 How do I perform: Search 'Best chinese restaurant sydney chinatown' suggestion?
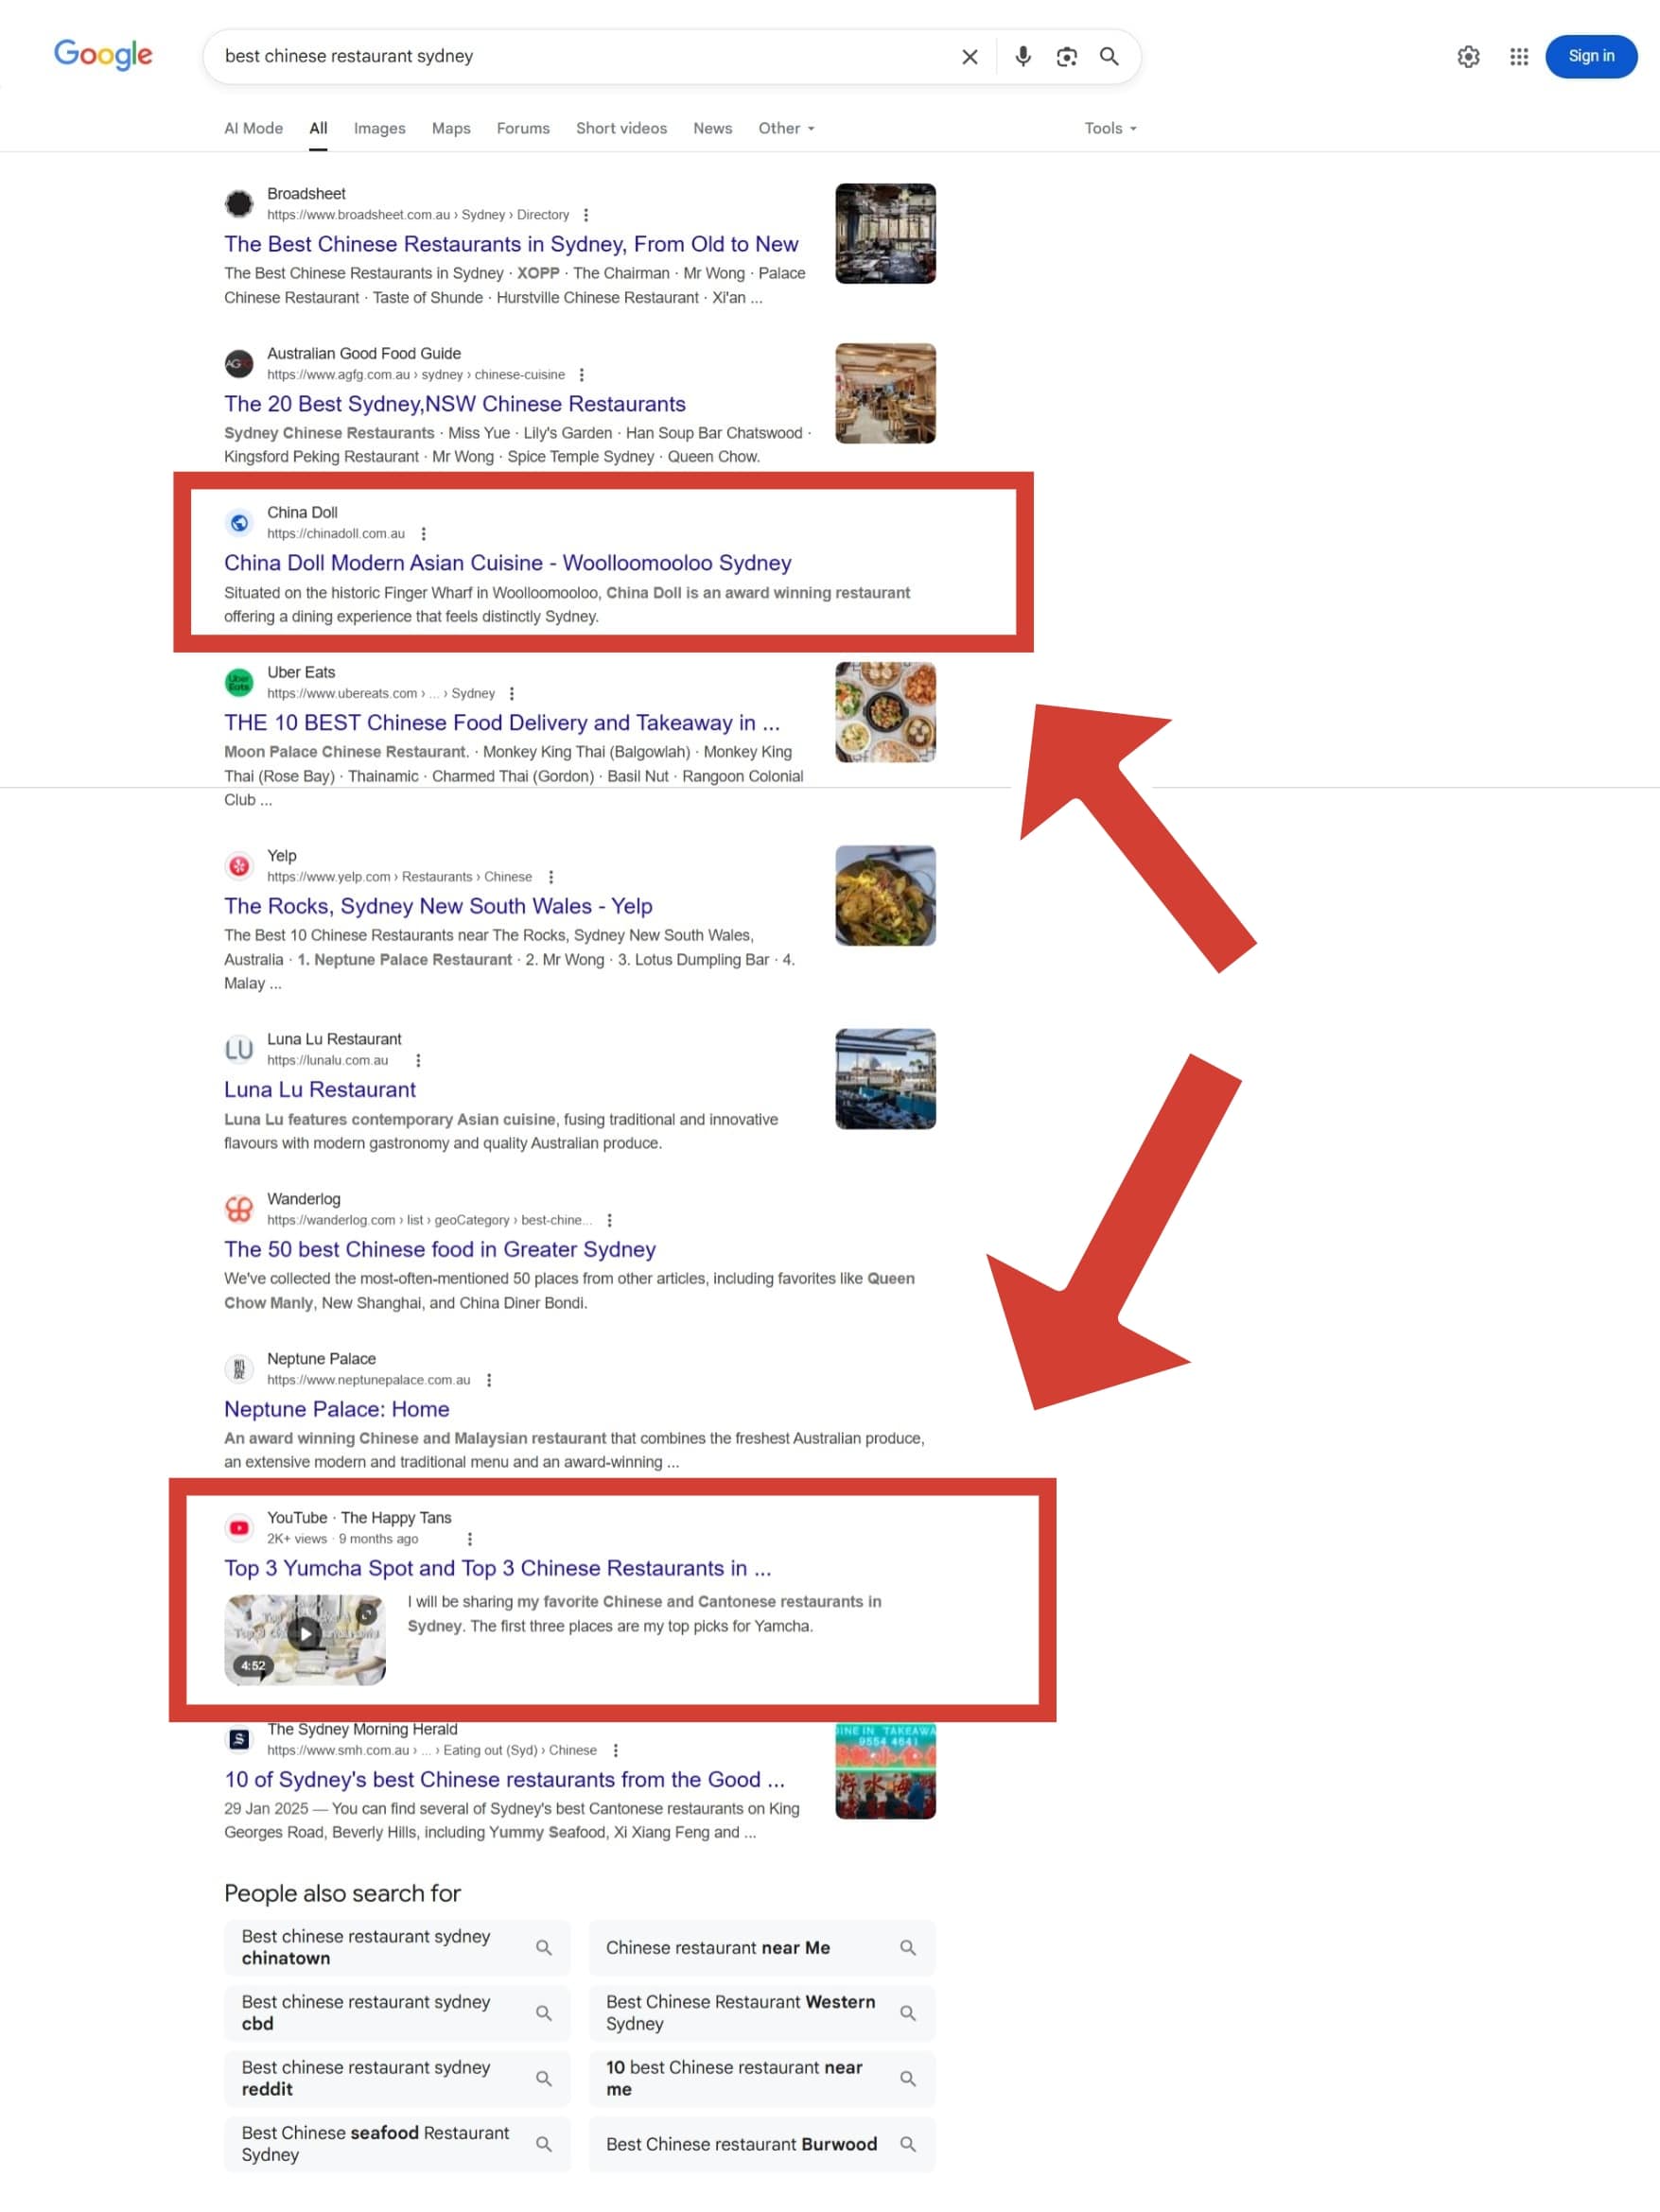[397, 1948]
